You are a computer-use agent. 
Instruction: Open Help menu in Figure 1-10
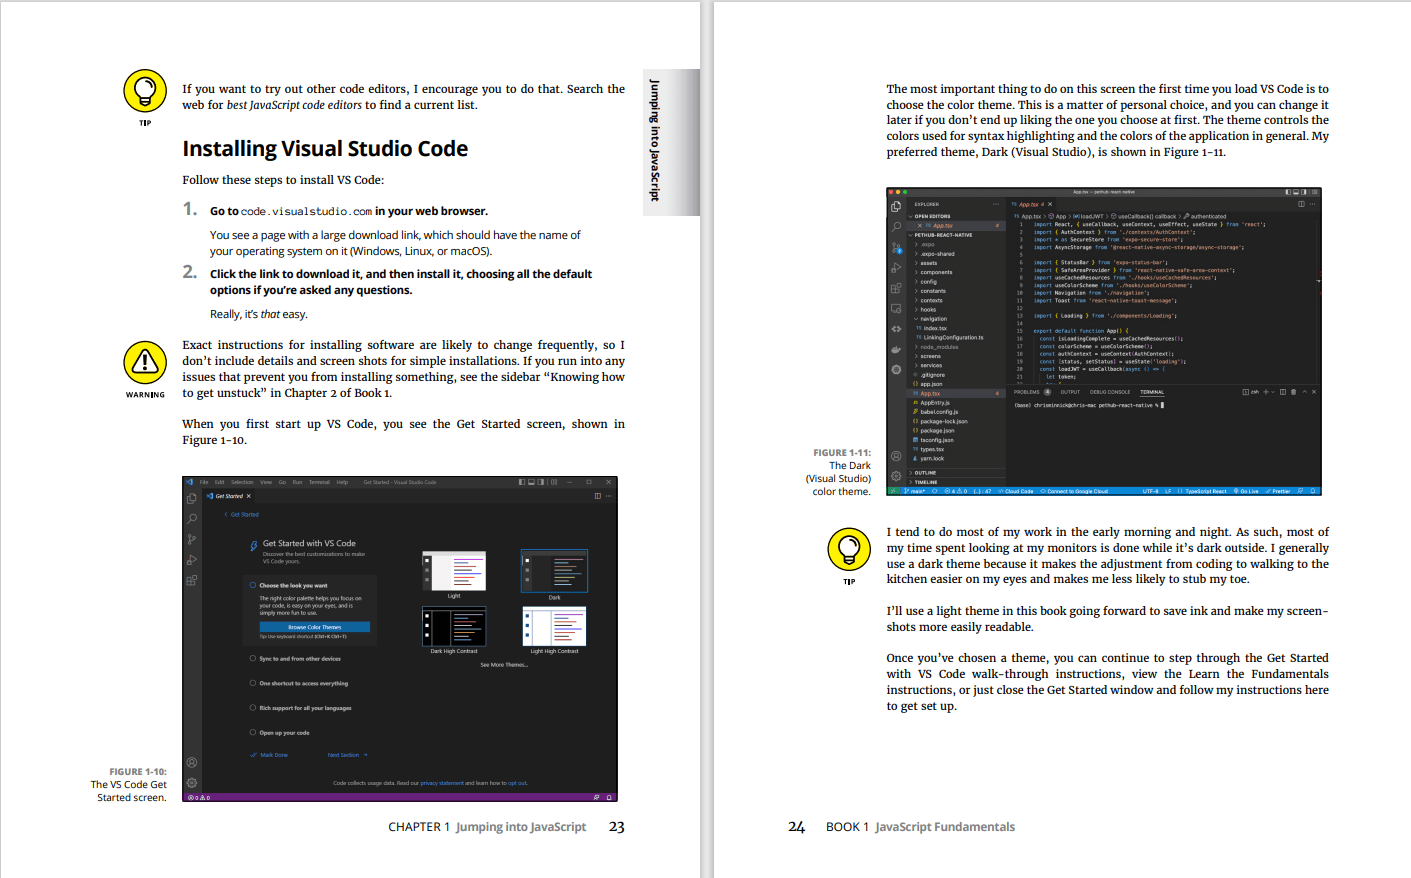pyautogui.click(x=342, y=482)
